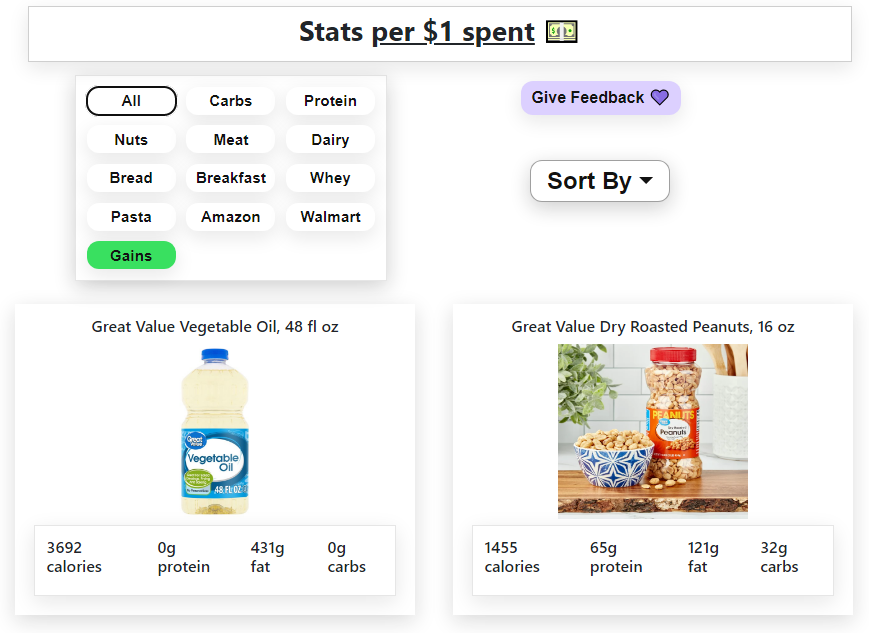
Task: Click the dollar bill emoji icon
Action: [561, 32]
